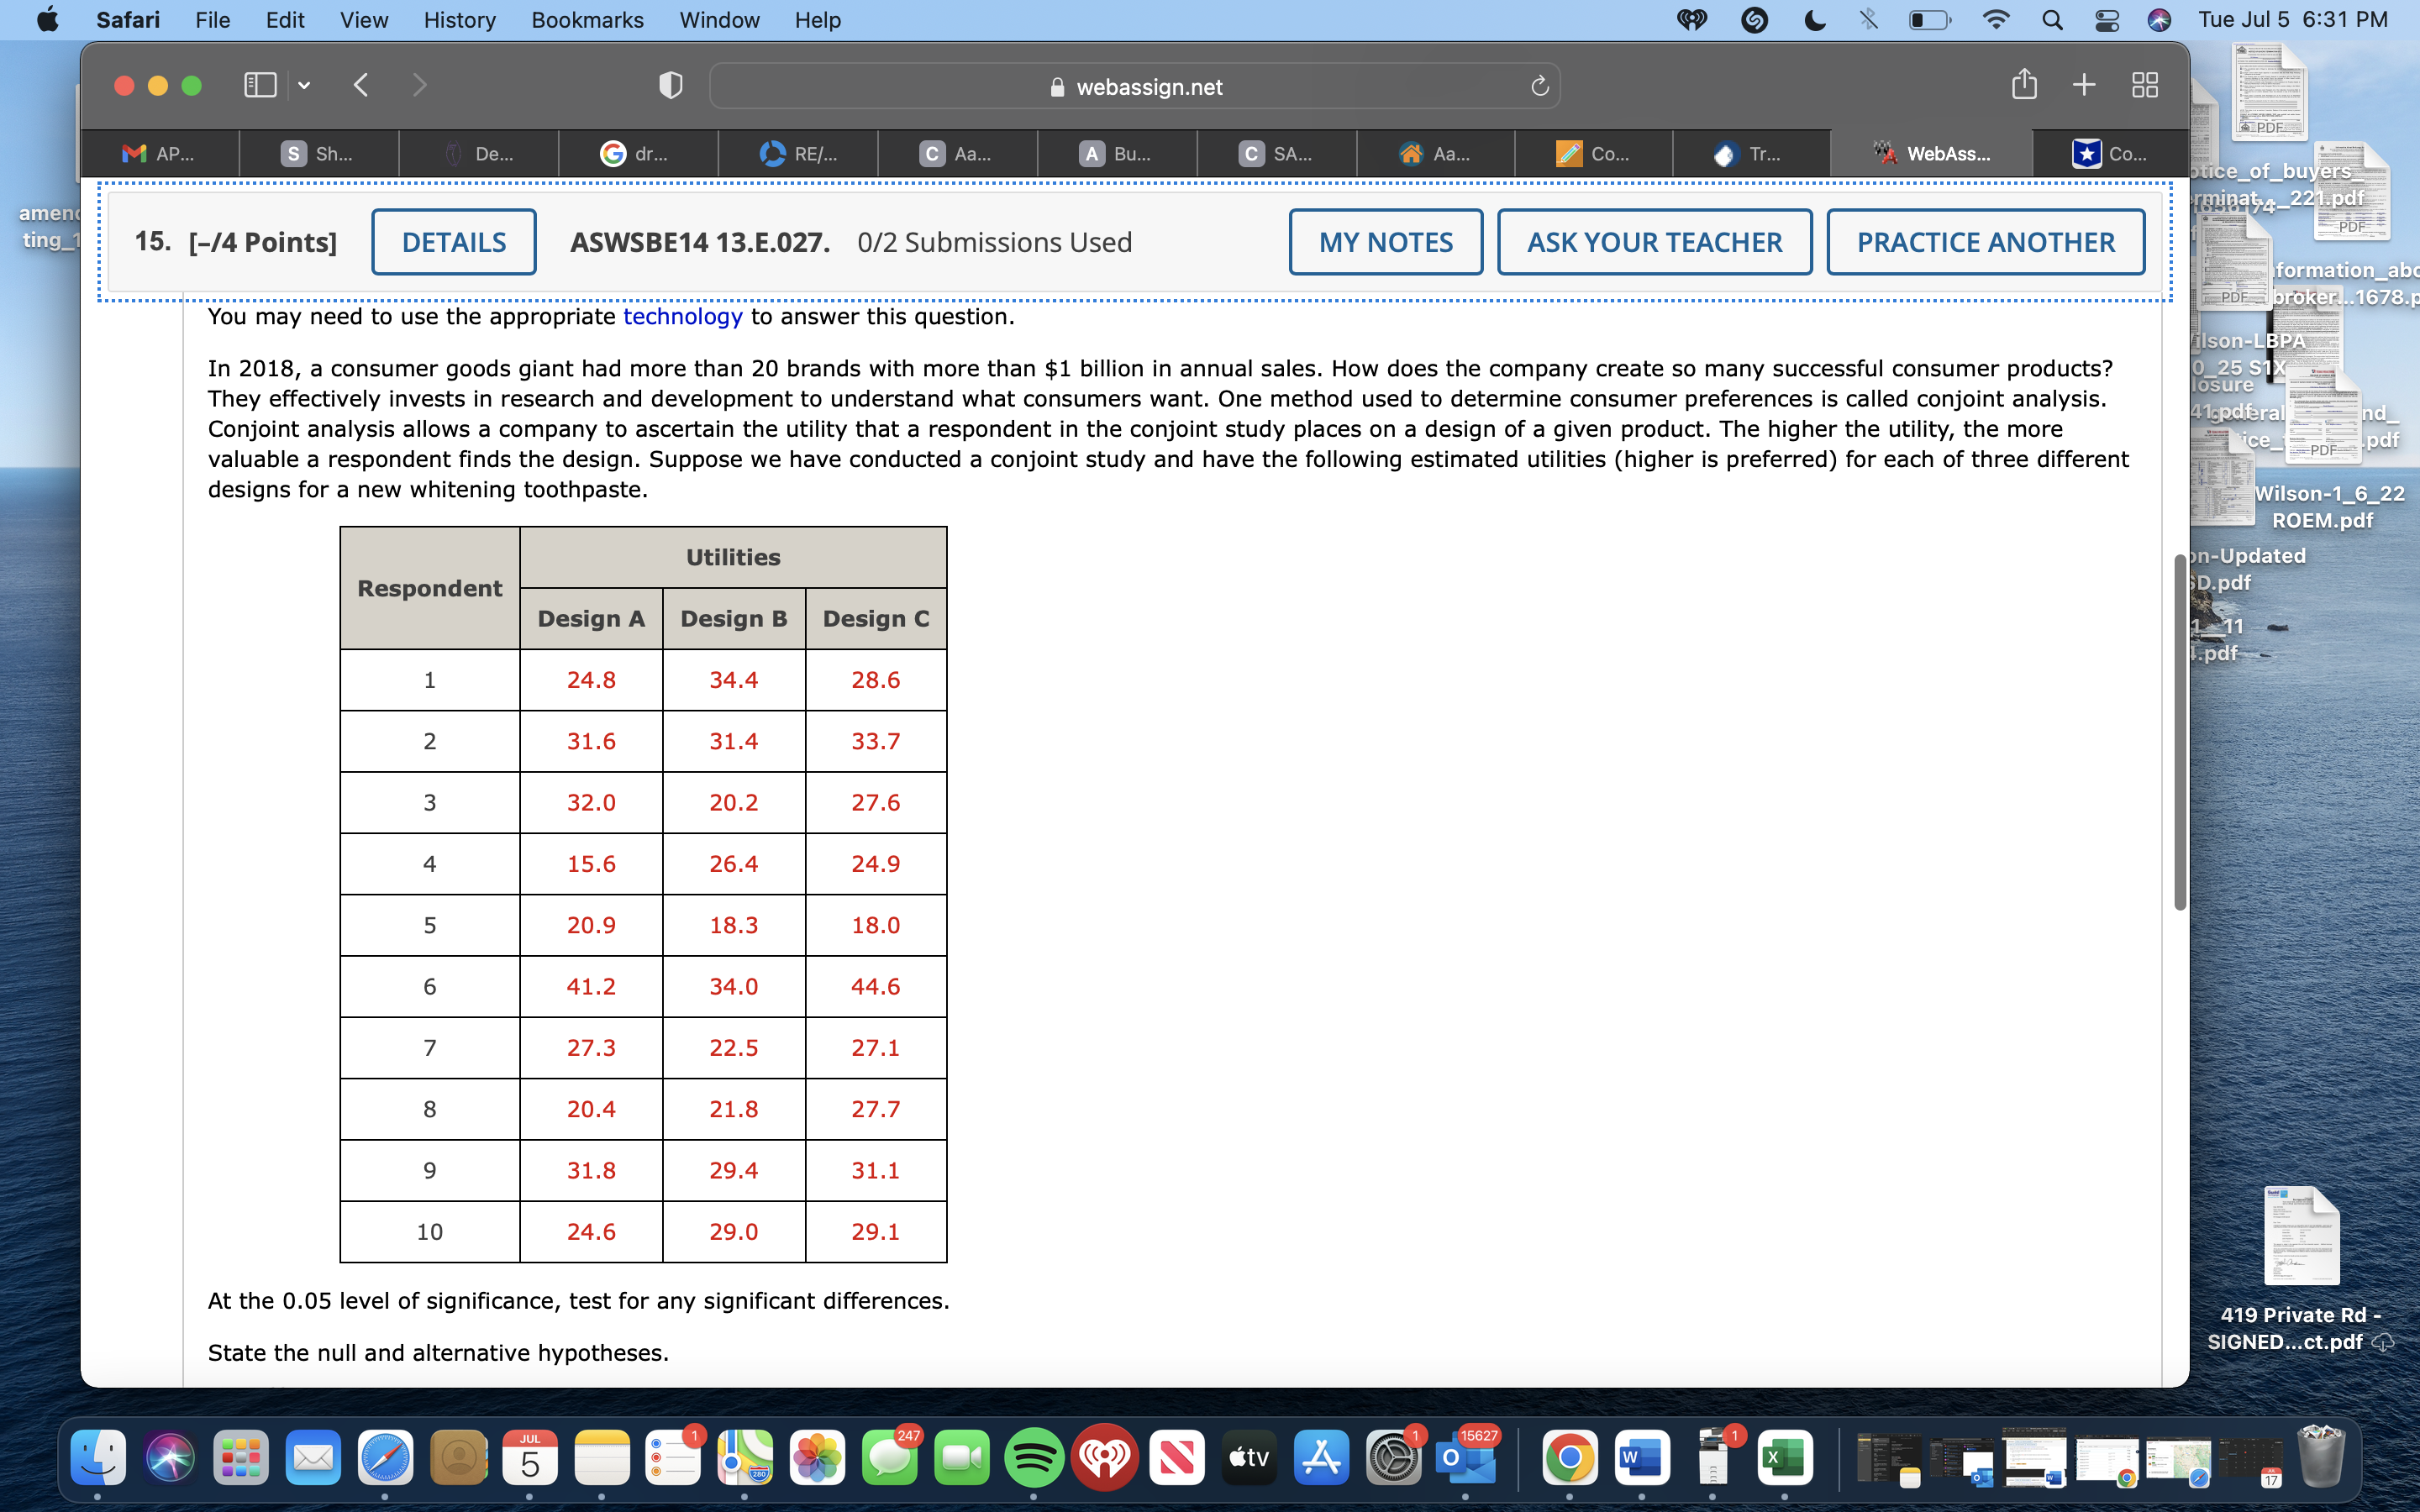Open the sidebar options dropdown chevron
The width and height of the screenshot is (2420, 1512).
304,86
